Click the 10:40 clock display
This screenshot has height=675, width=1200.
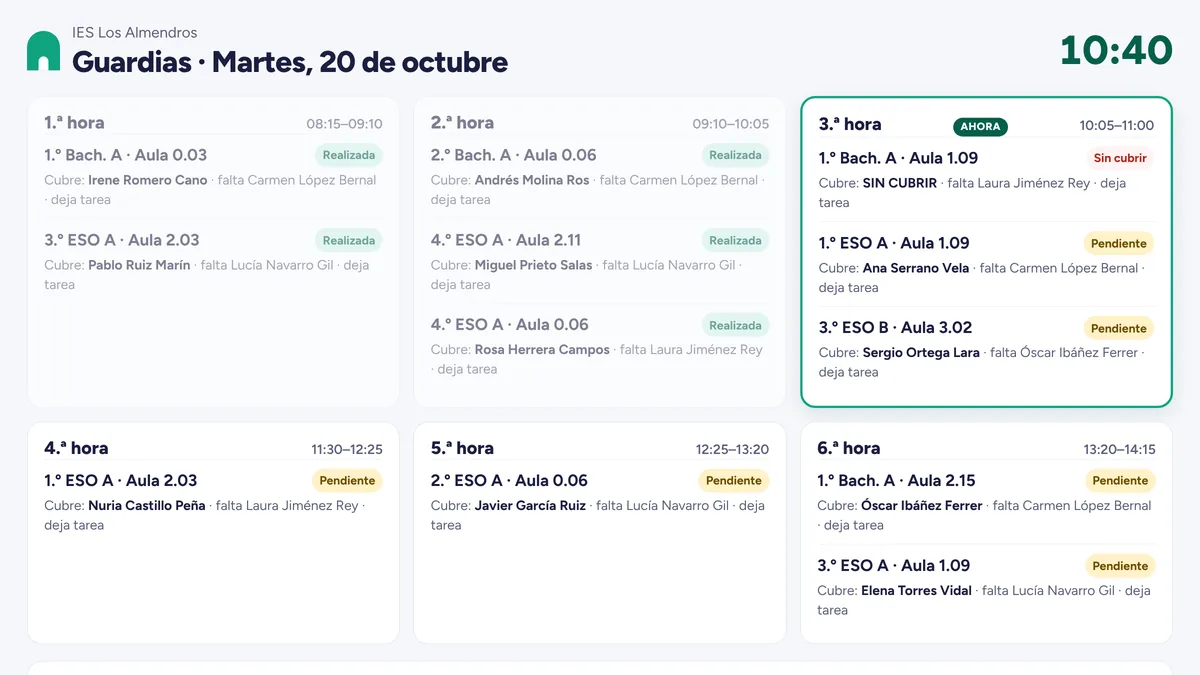pos(1116,50)
